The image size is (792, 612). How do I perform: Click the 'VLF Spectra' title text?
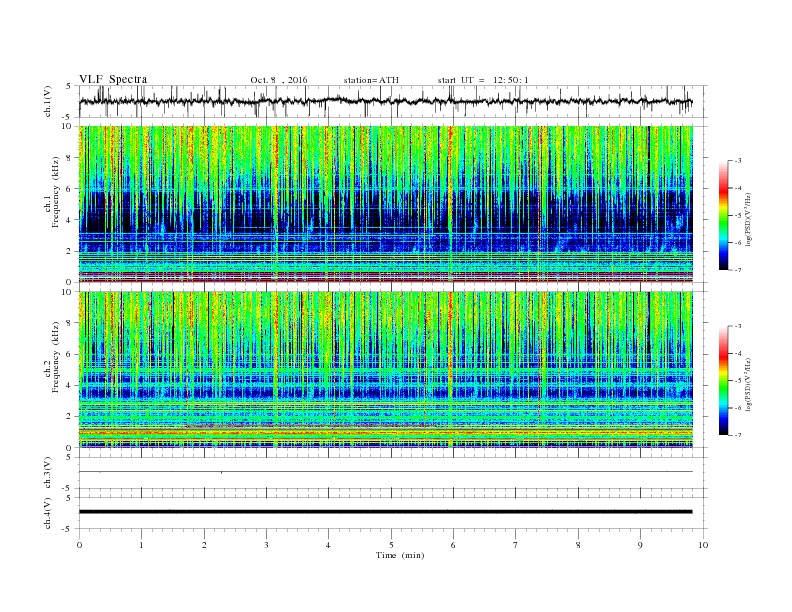[113, 79]
